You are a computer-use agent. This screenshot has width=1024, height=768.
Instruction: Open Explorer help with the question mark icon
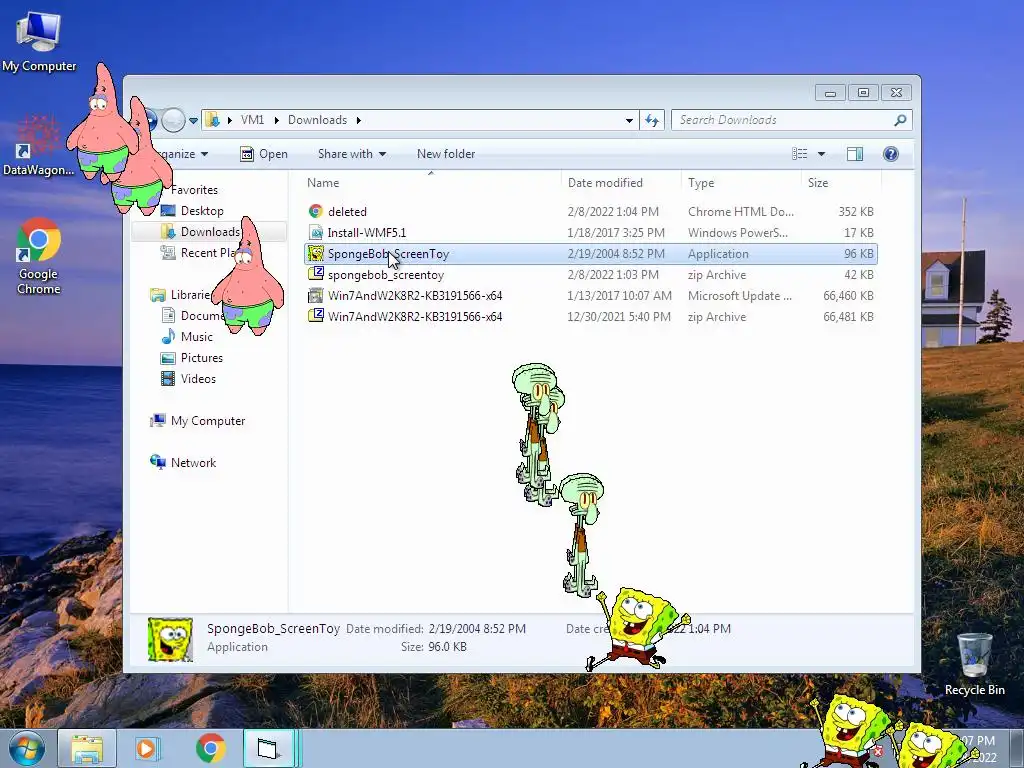click(891, 154)
